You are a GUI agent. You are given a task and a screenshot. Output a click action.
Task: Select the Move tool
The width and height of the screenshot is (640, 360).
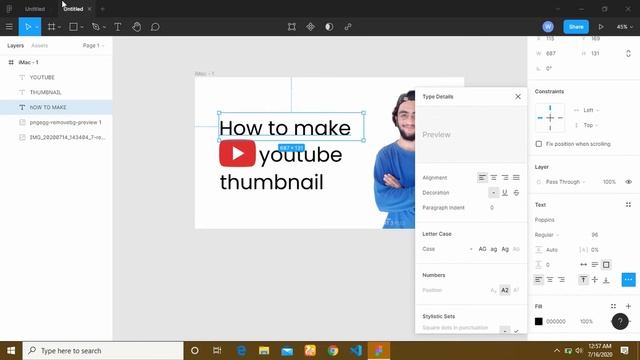28,27
